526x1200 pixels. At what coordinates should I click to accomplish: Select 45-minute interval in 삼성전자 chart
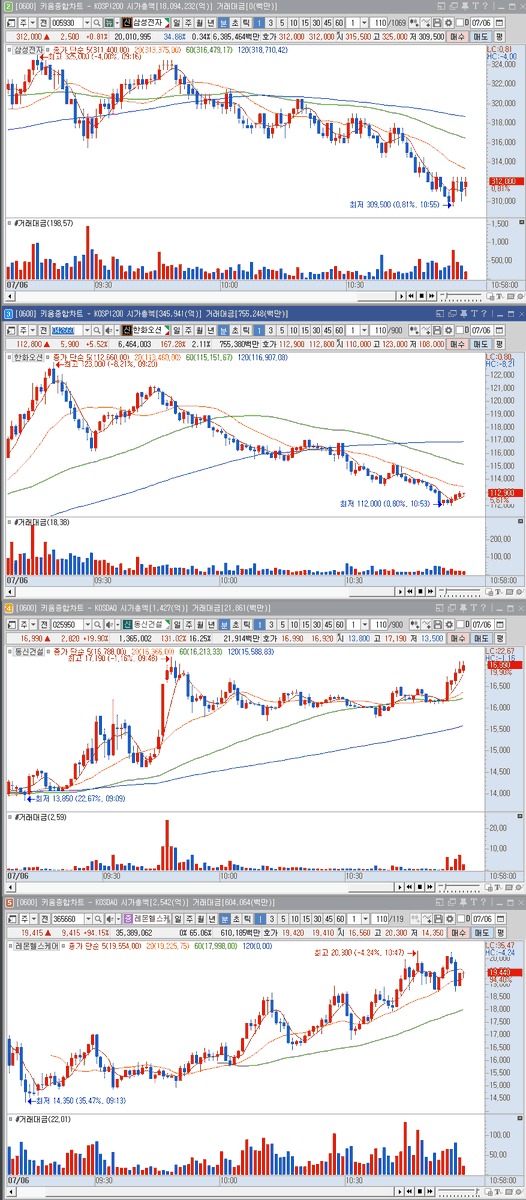pyautogui.click(x=328, y=21)
